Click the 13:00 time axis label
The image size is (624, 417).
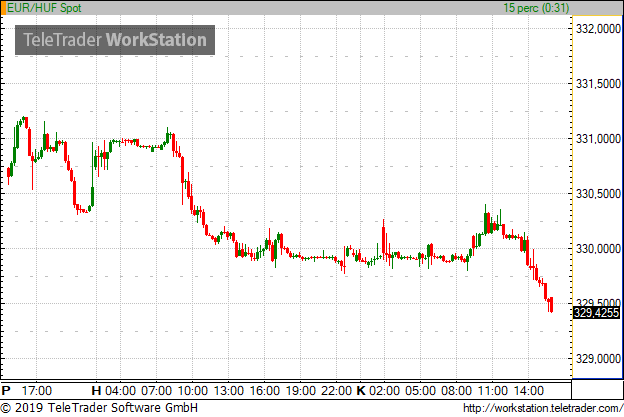coord(228,391)
